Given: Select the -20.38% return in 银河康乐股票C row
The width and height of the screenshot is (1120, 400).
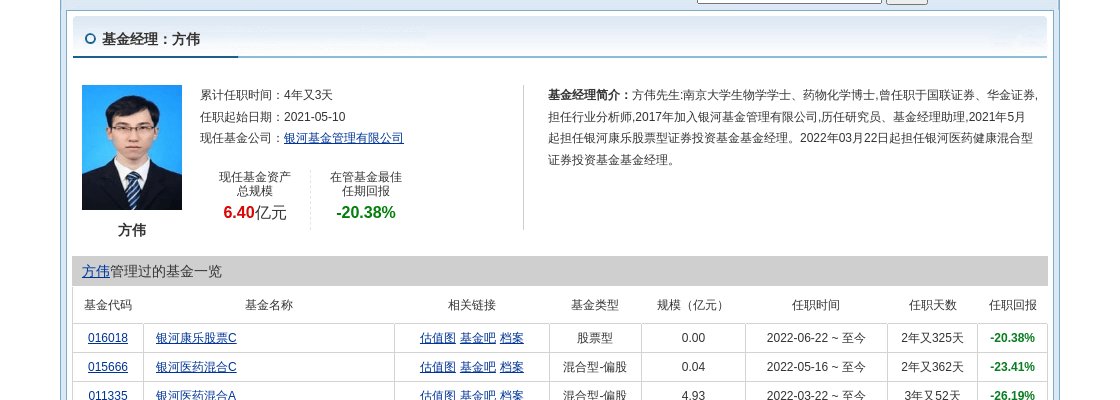Looking at the screenshot, I should [1012, 338].
